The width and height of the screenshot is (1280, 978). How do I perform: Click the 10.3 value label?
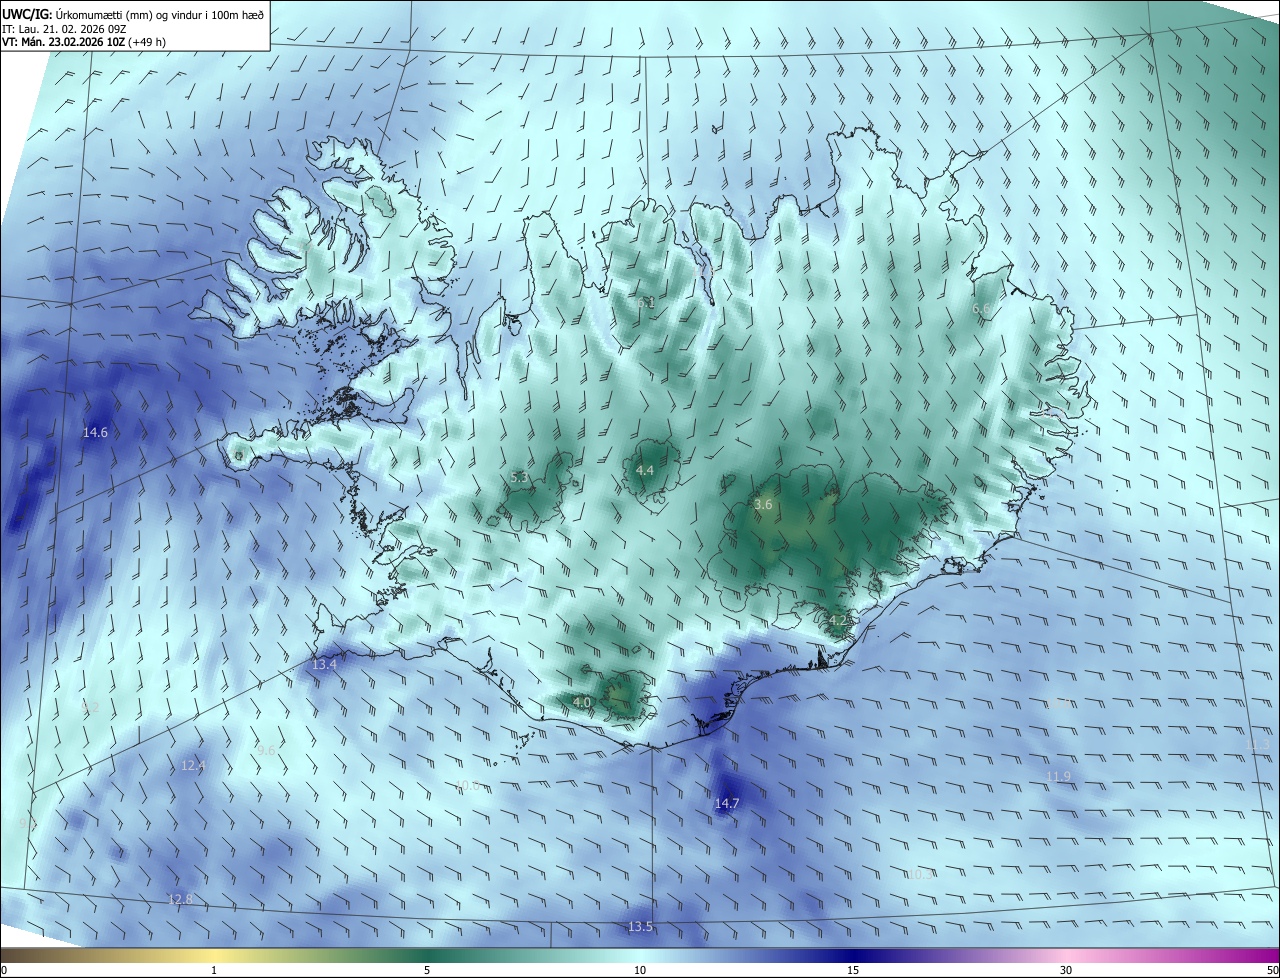tap(920, 874)
